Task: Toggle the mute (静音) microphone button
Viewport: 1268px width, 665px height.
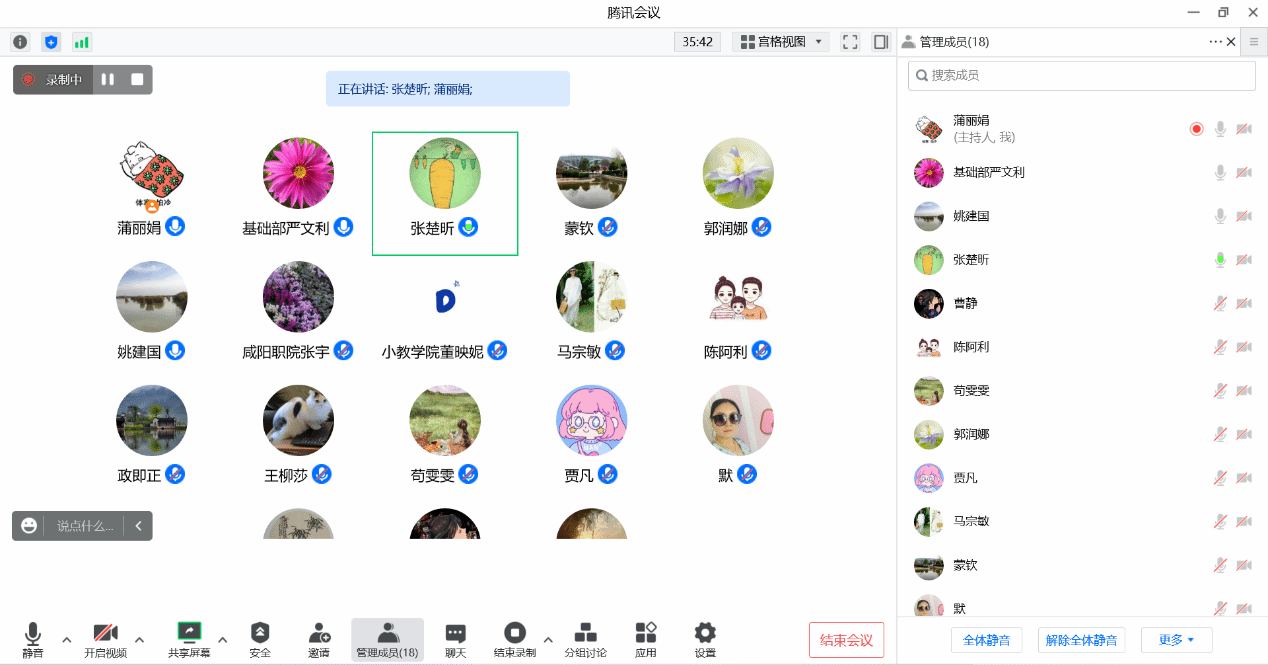Action: pos(33,633)
